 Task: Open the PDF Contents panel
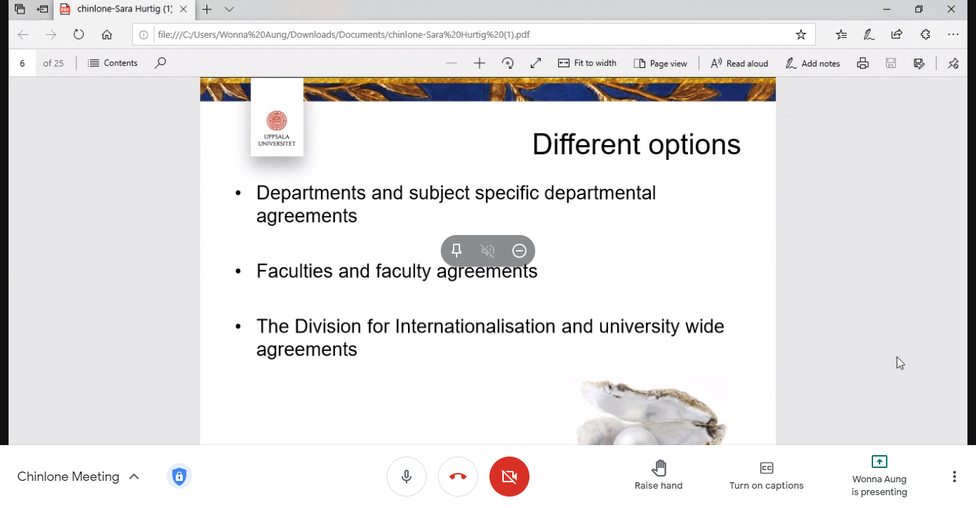click(x=113, y=63)
